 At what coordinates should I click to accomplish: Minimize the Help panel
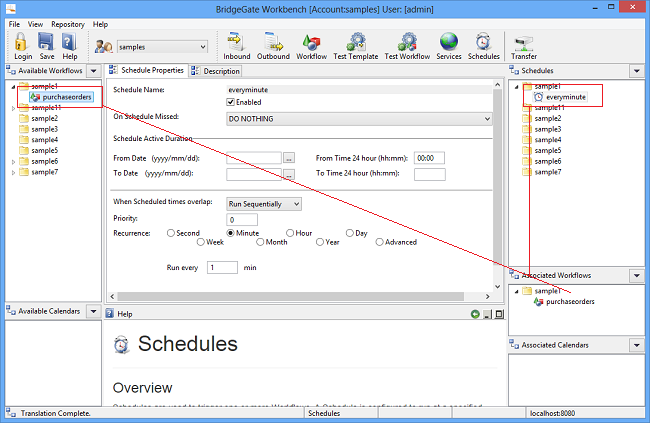click(488, 314)
